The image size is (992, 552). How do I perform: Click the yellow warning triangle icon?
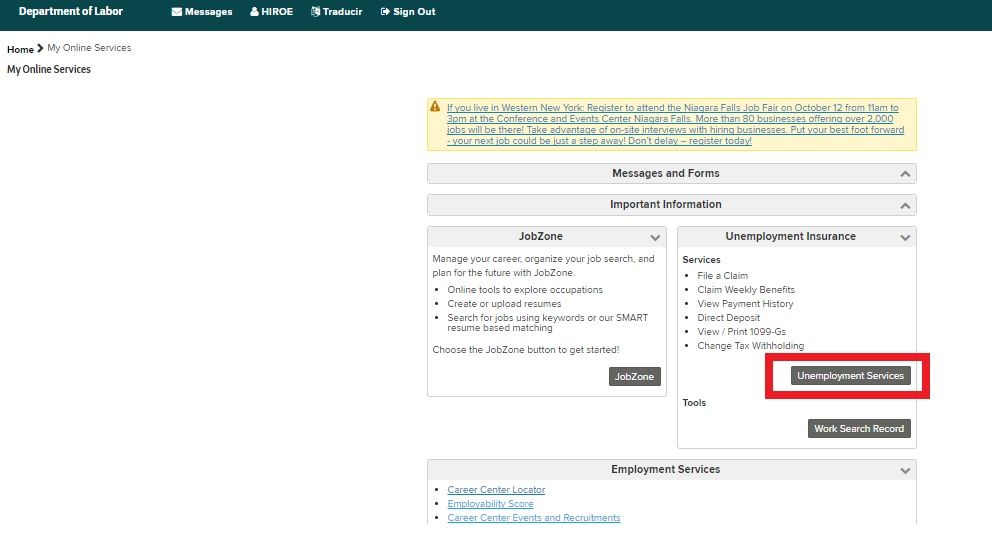pos(435,106)
